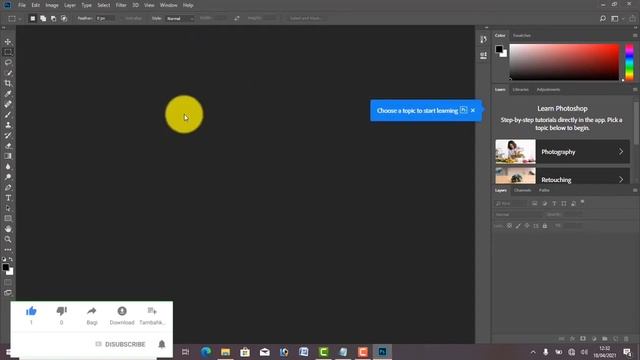This screenshot has width=640, height=360.
Task: Open the Learn panel options menu
Action: coord(635,89)
